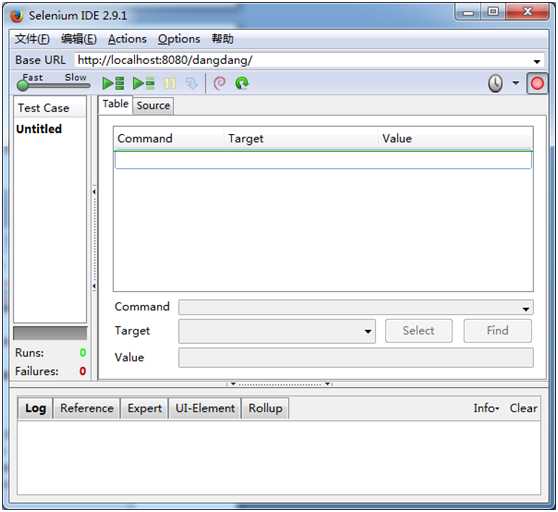Select the empty command table row
This screenshot has width=558, height=512.
pos(323,160)
